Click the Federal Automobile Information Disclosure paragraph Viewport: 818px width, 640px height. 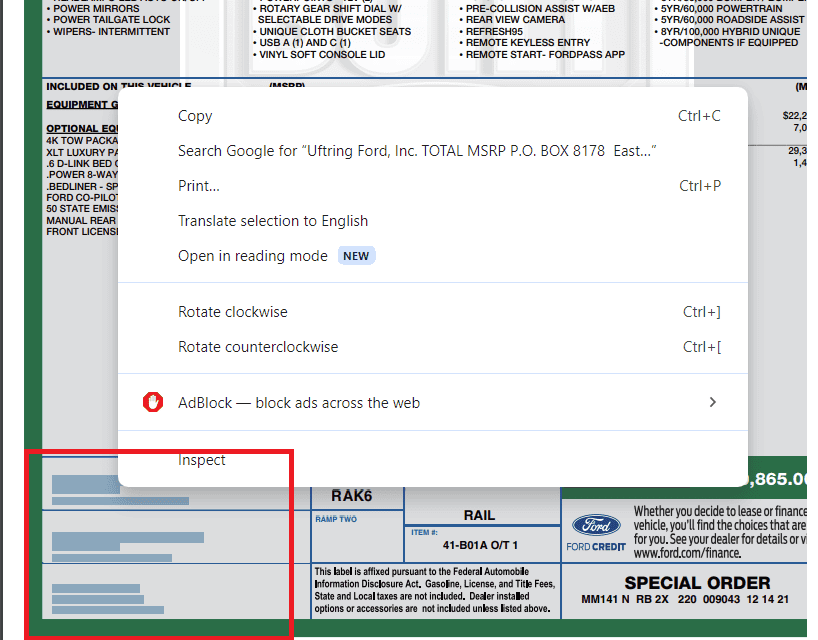pos(435,590)
